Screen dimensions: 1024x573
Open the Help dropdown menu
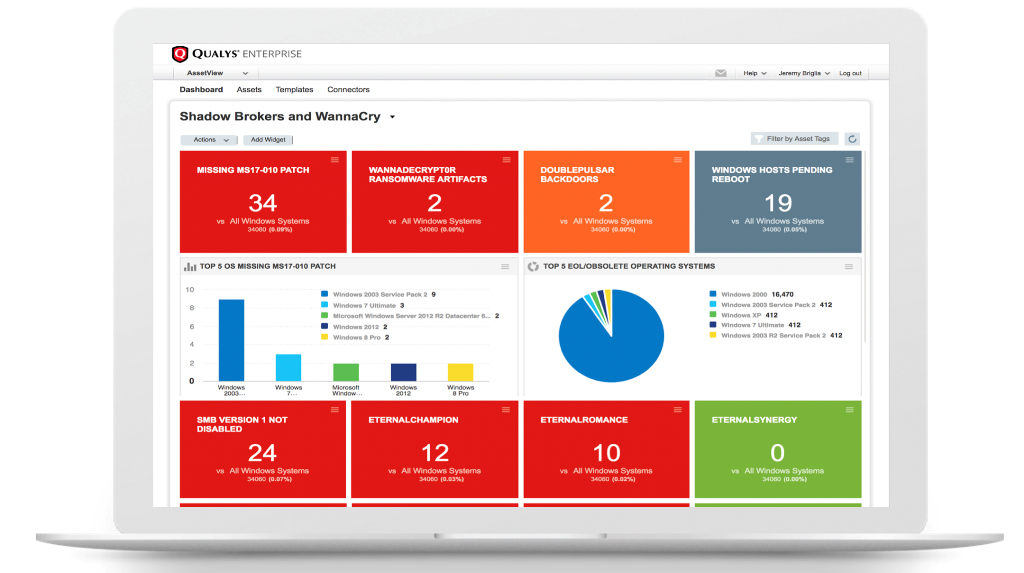click(754, 73)
